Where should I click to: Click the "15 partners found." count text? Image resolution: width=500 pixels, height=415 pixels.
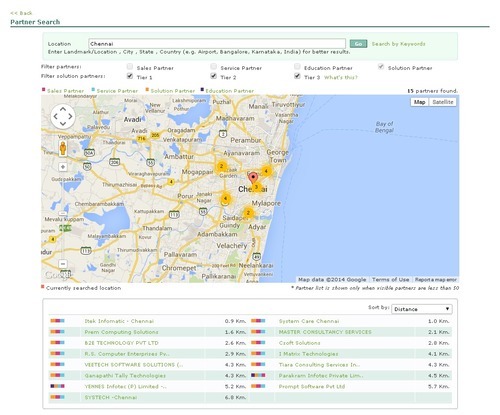[x=432, y=91]
